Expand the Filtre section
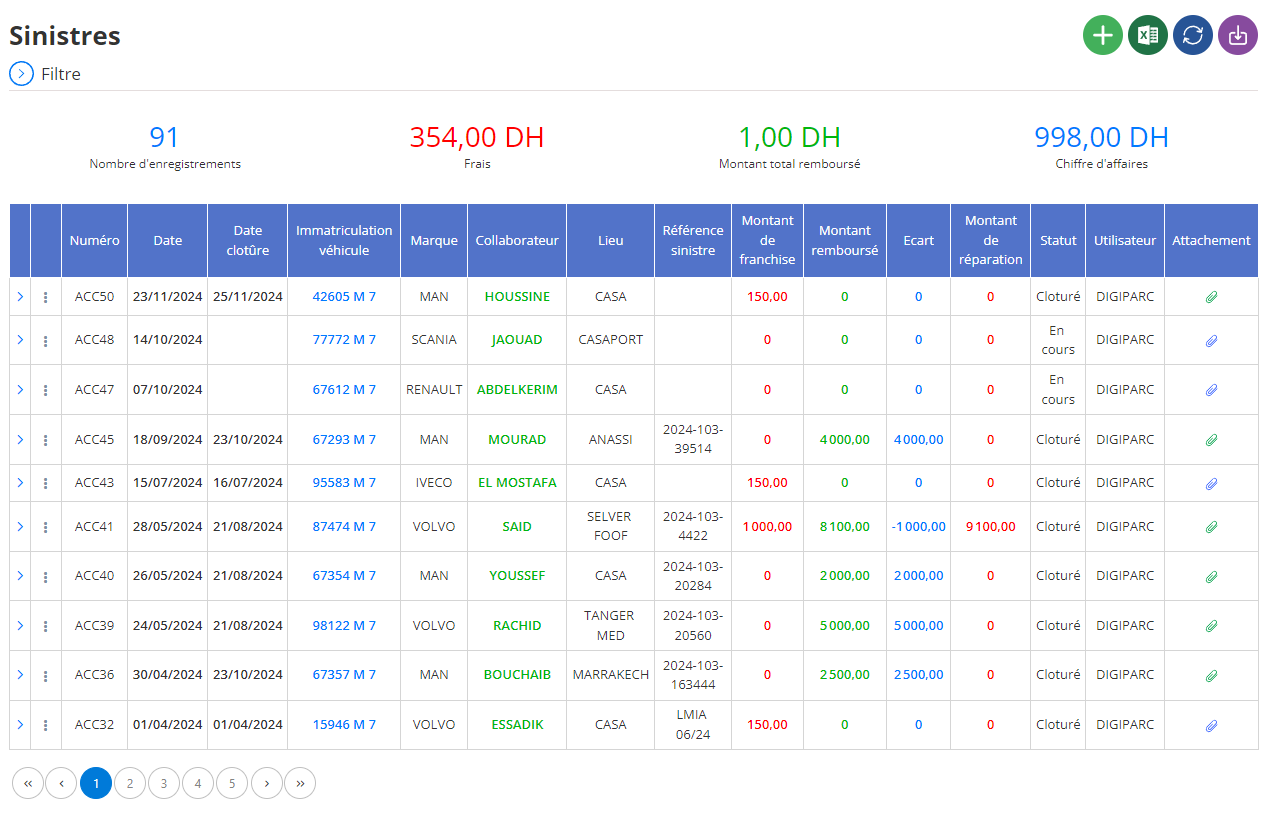 coord(21,74)
